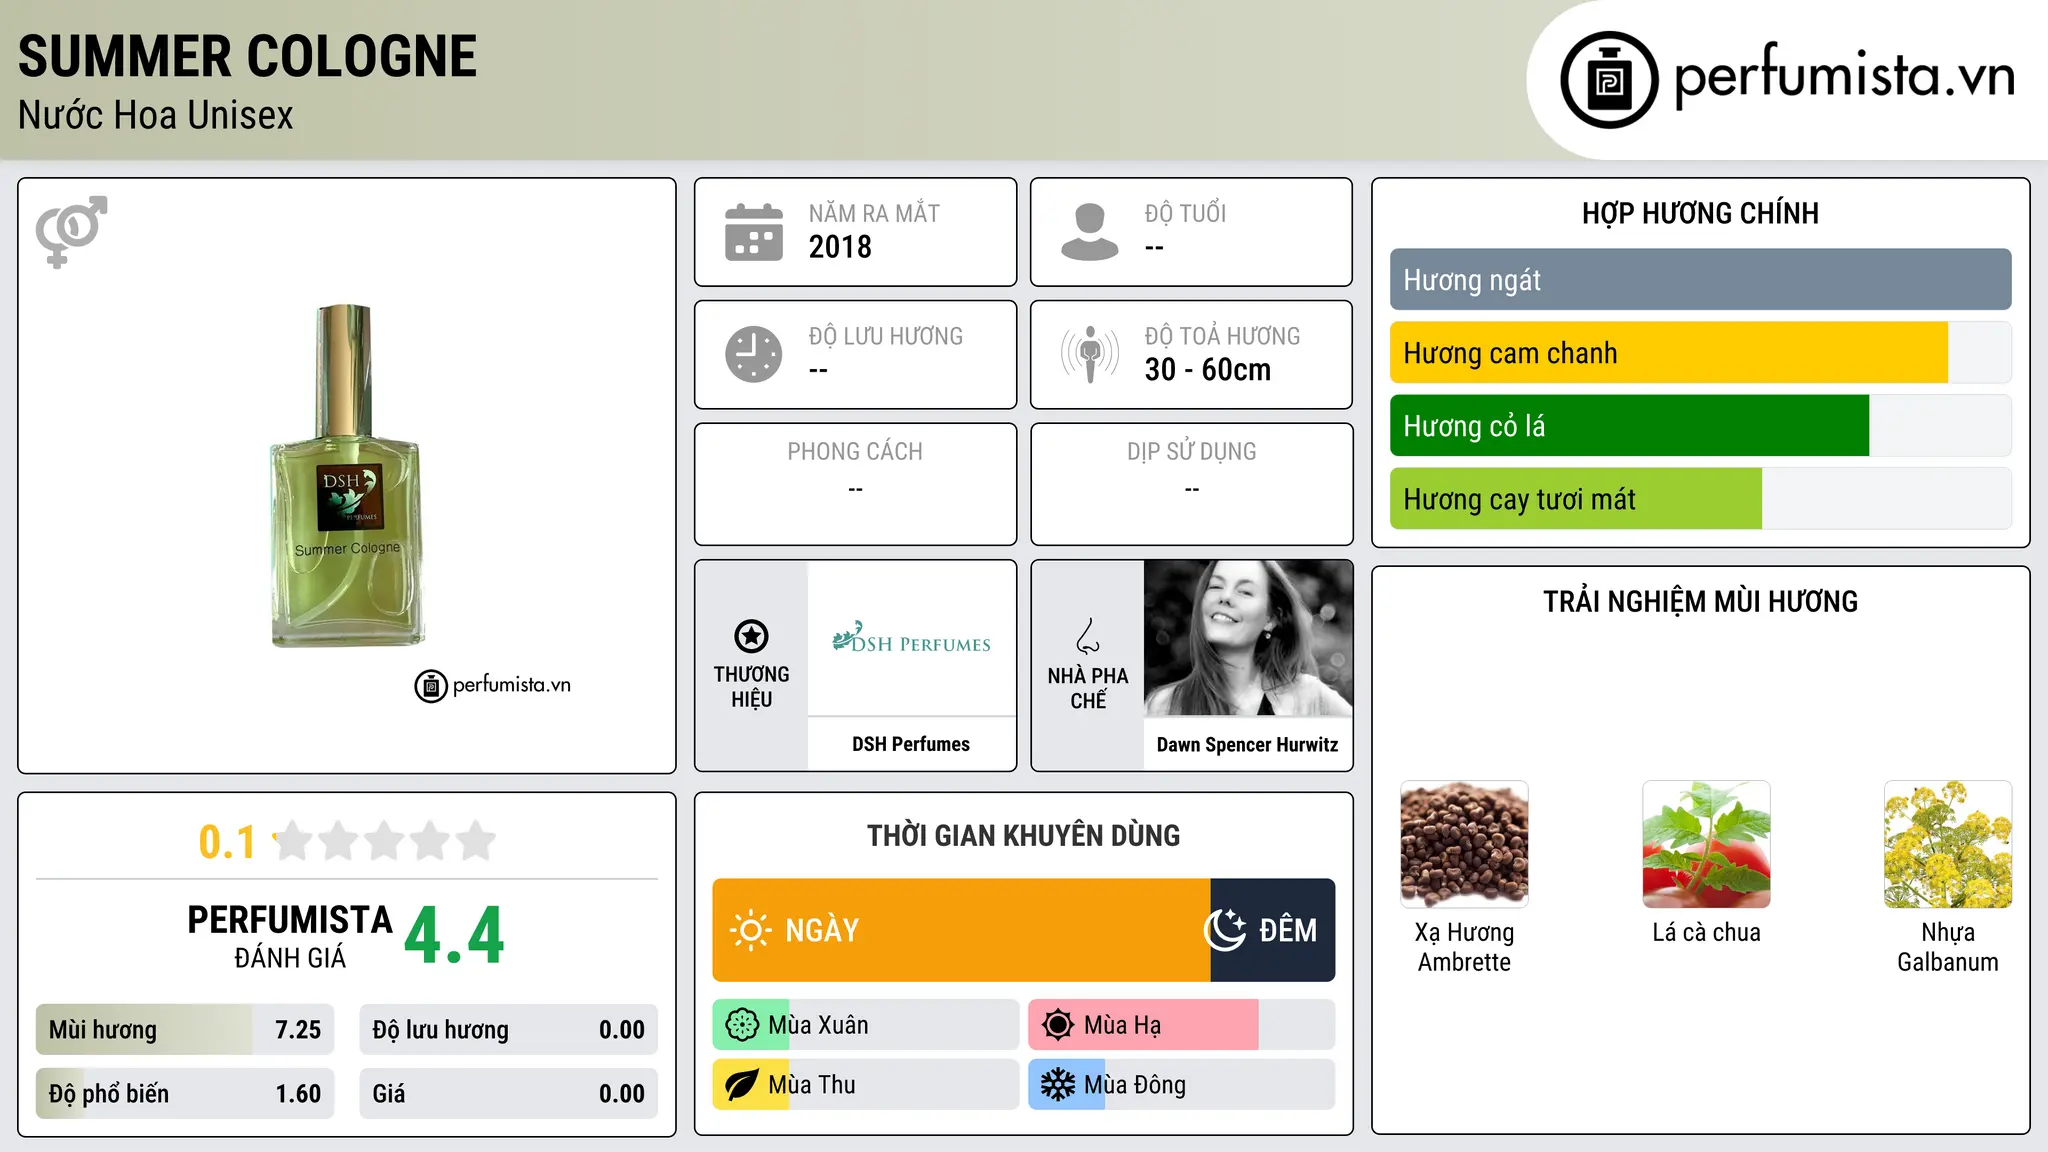The image size is (2048, 1152).
Task: Click the Dịp sử dụng info card
Action: click(1191, 484)
